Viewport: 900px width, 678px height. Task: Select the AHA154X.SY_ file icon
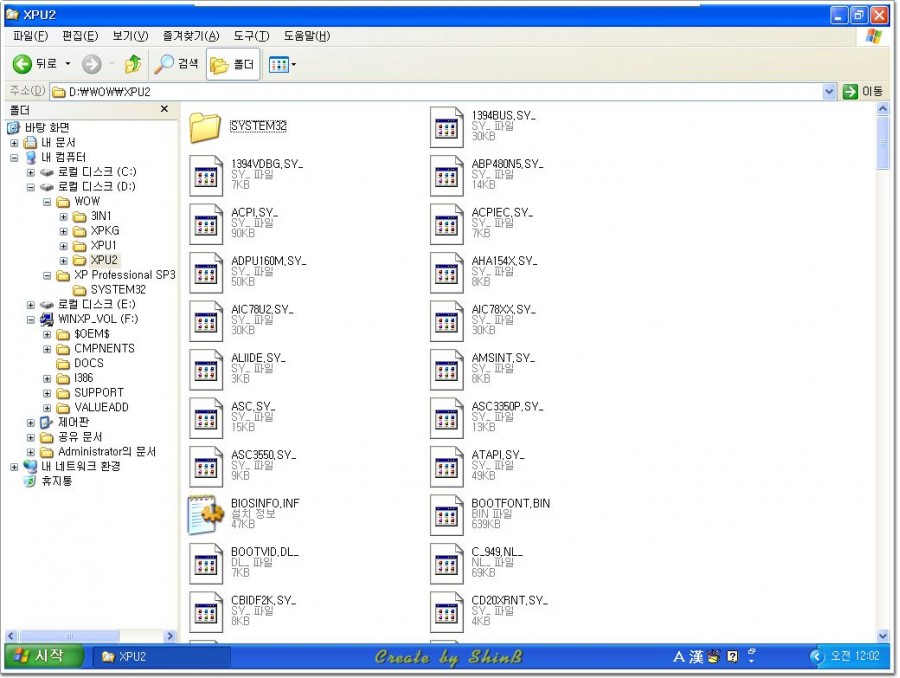447,273
